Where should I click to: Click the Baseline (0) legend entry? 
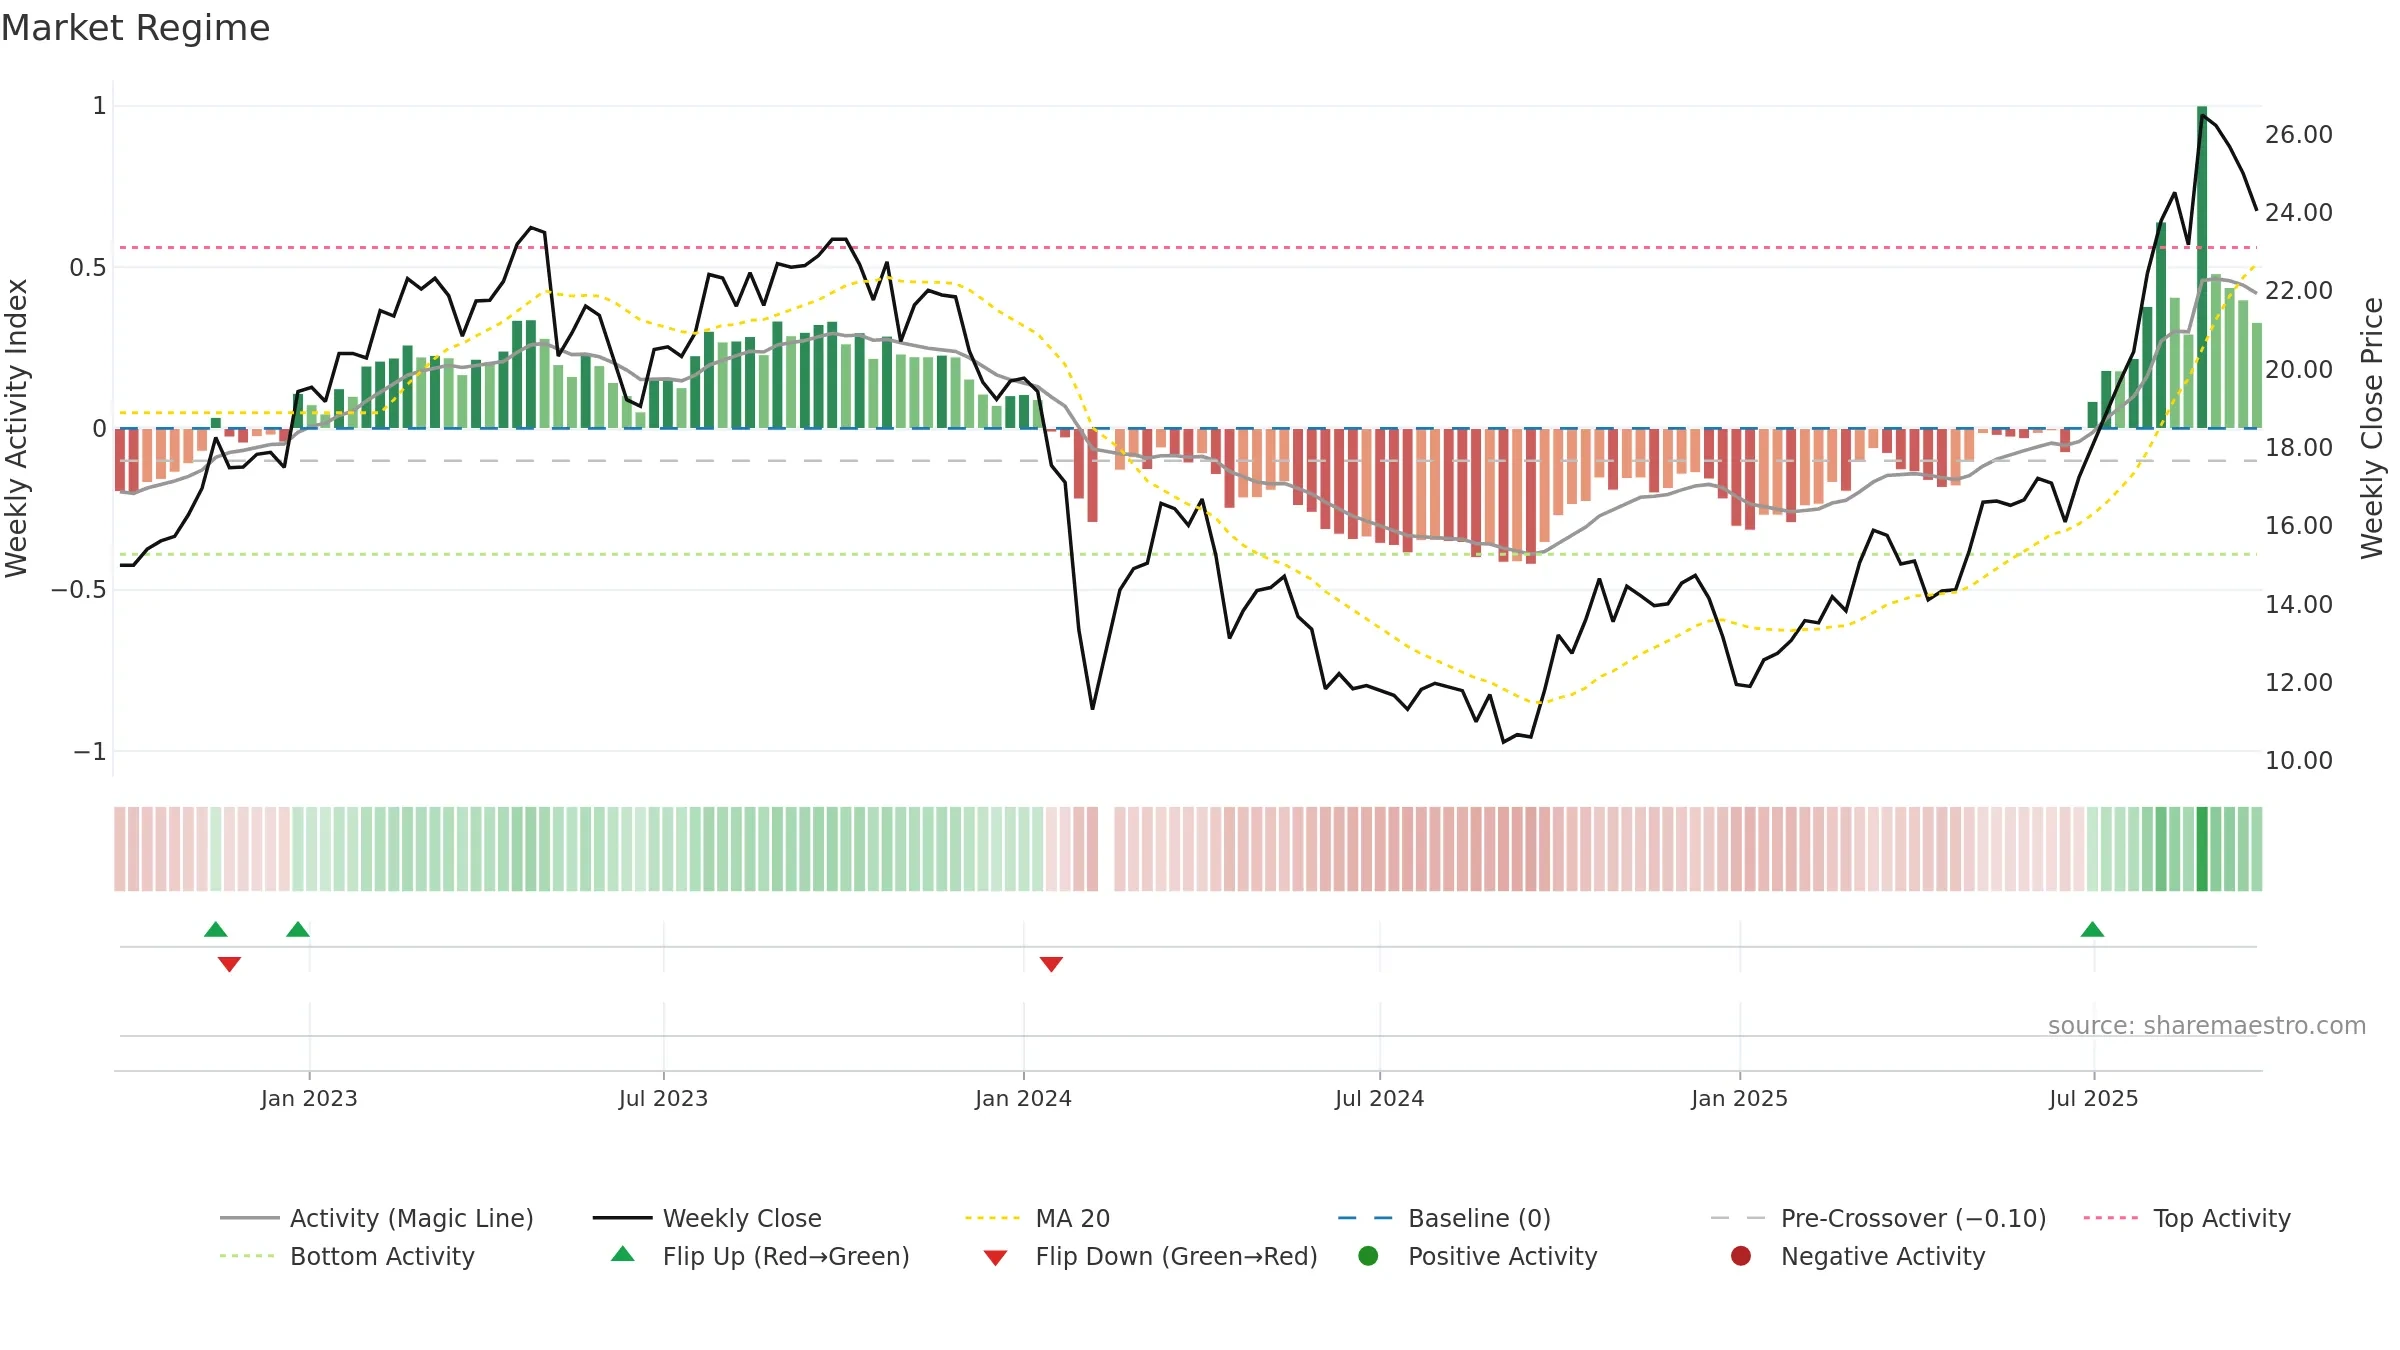click(x=1444, y=1218)
